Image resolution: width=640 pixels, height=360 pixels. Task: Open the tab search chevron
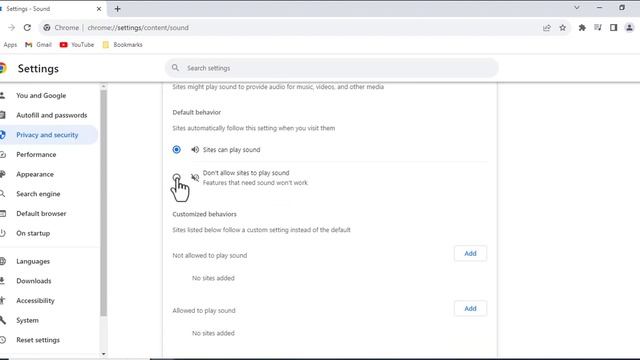[x=577, y=8]
